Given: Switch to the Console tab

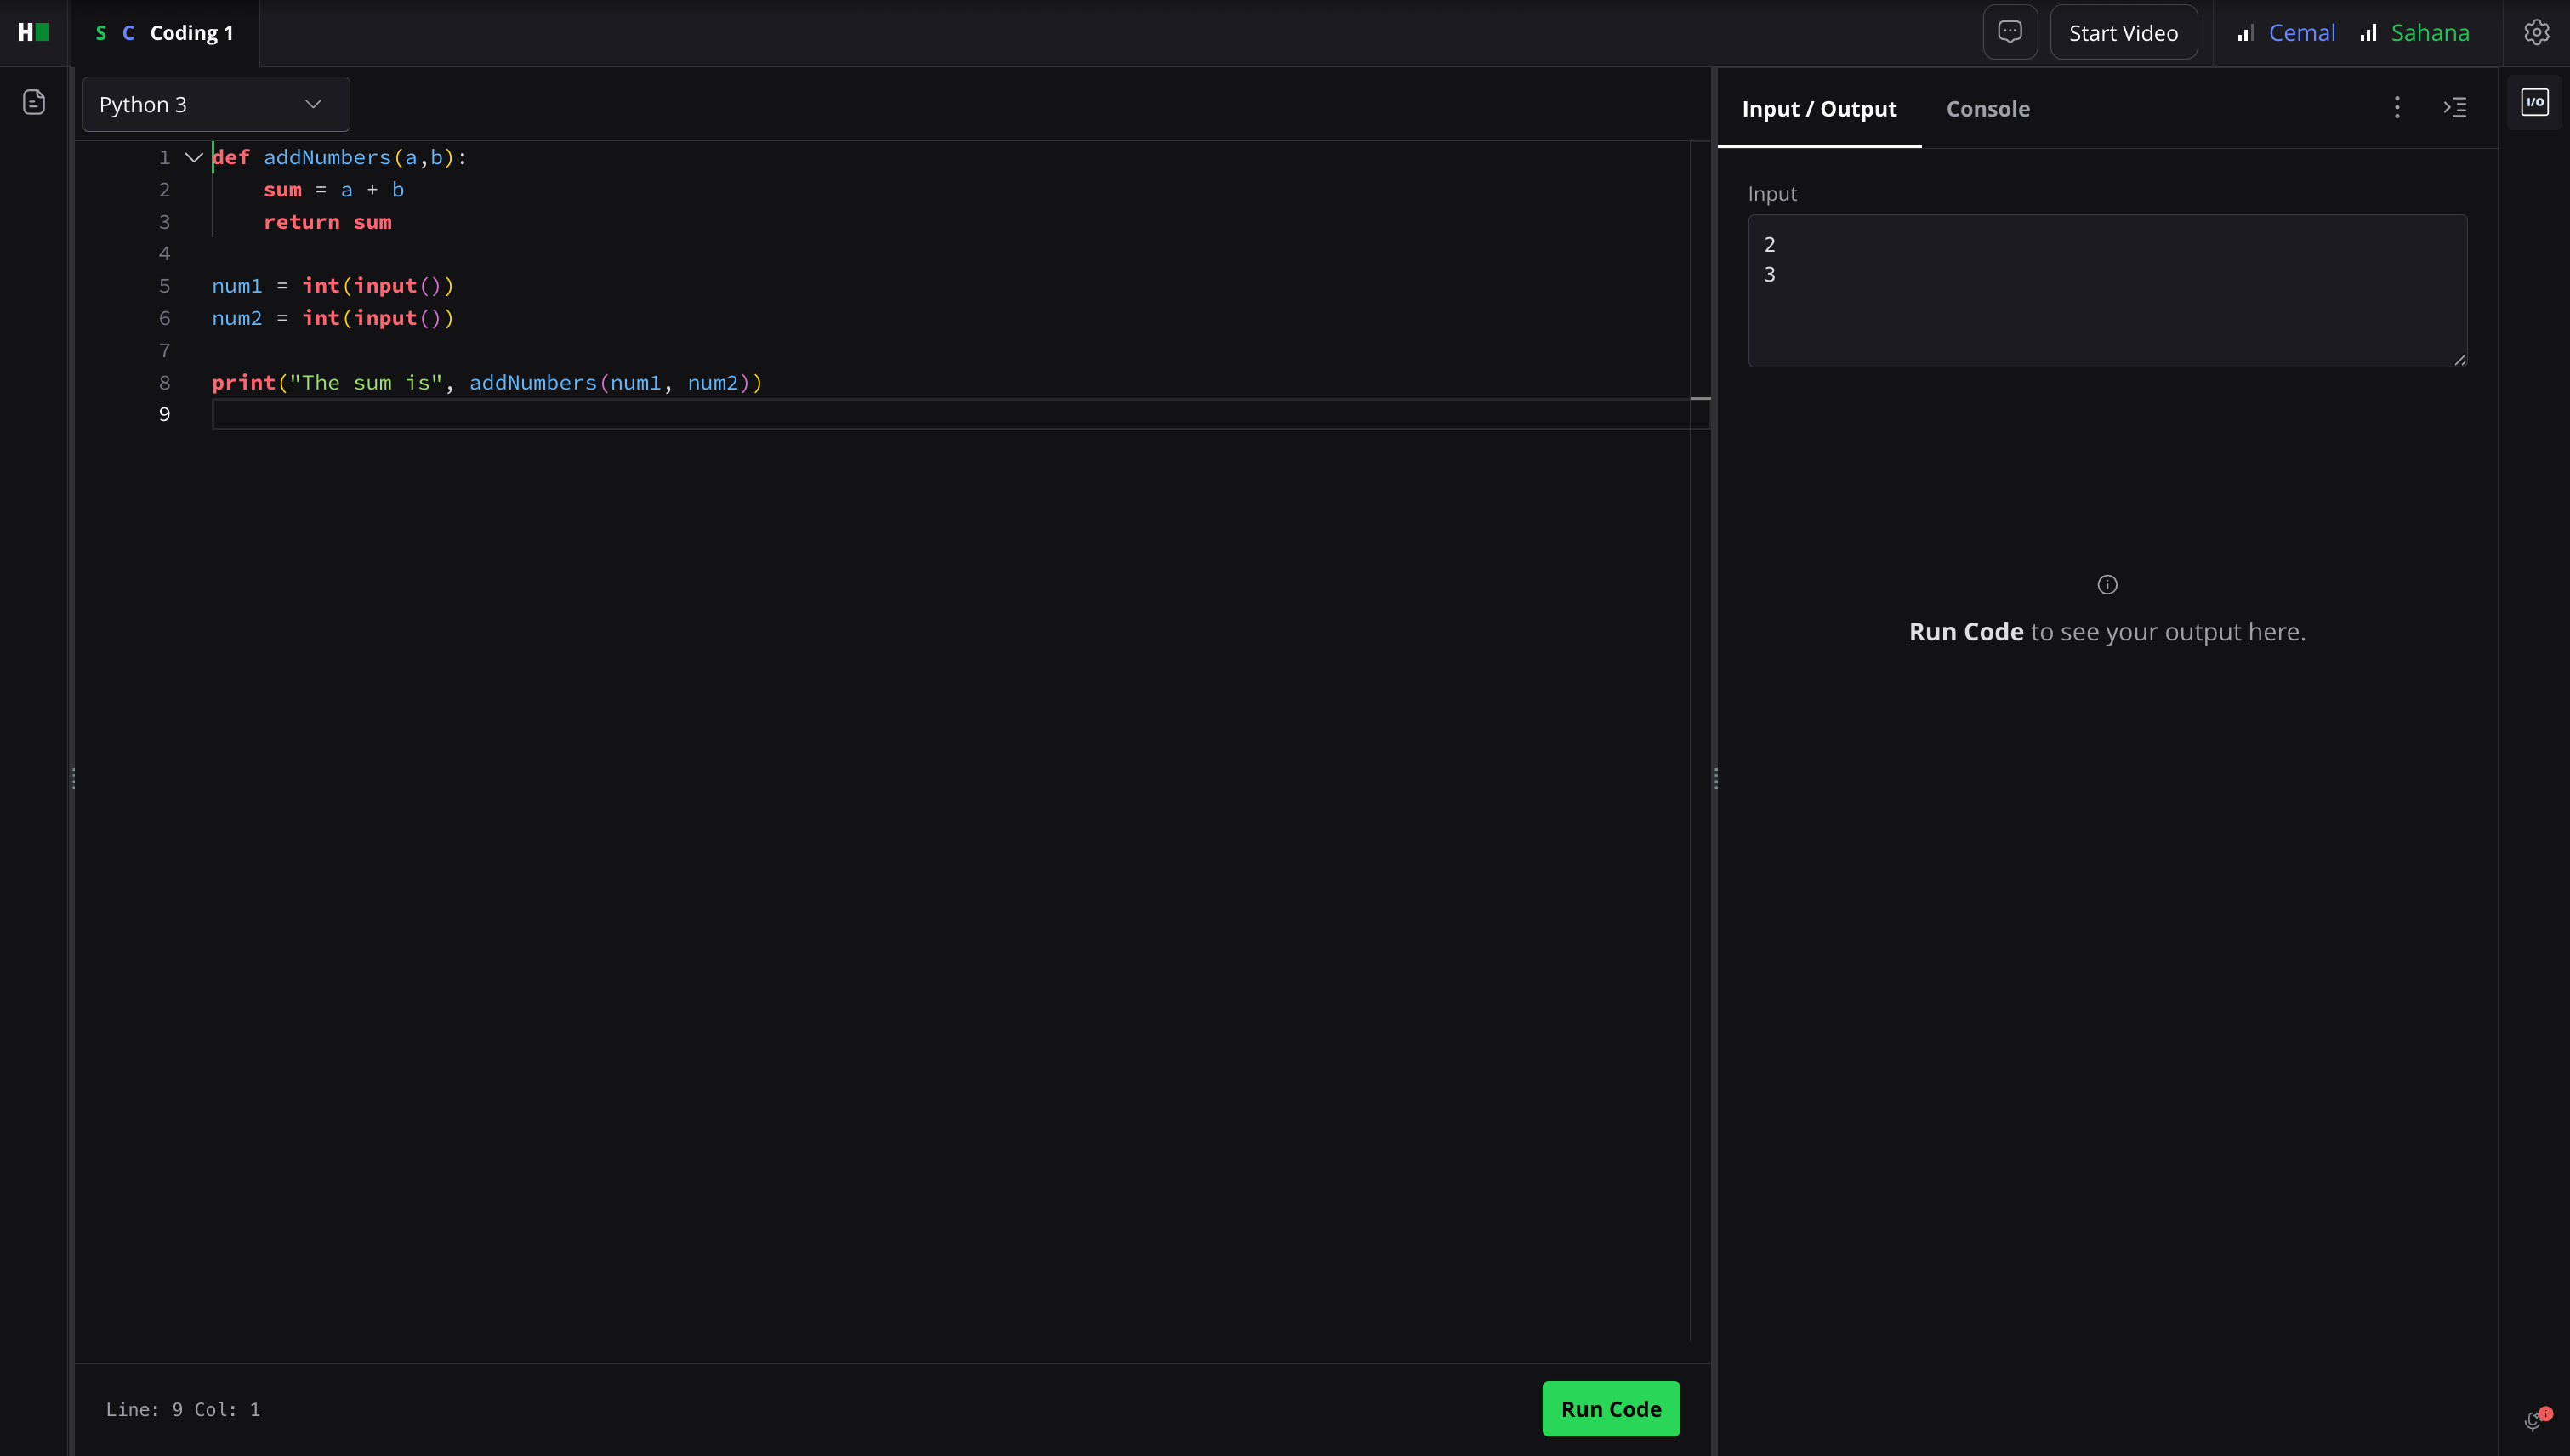Looking at the screenshot, I should [1987, 109].
